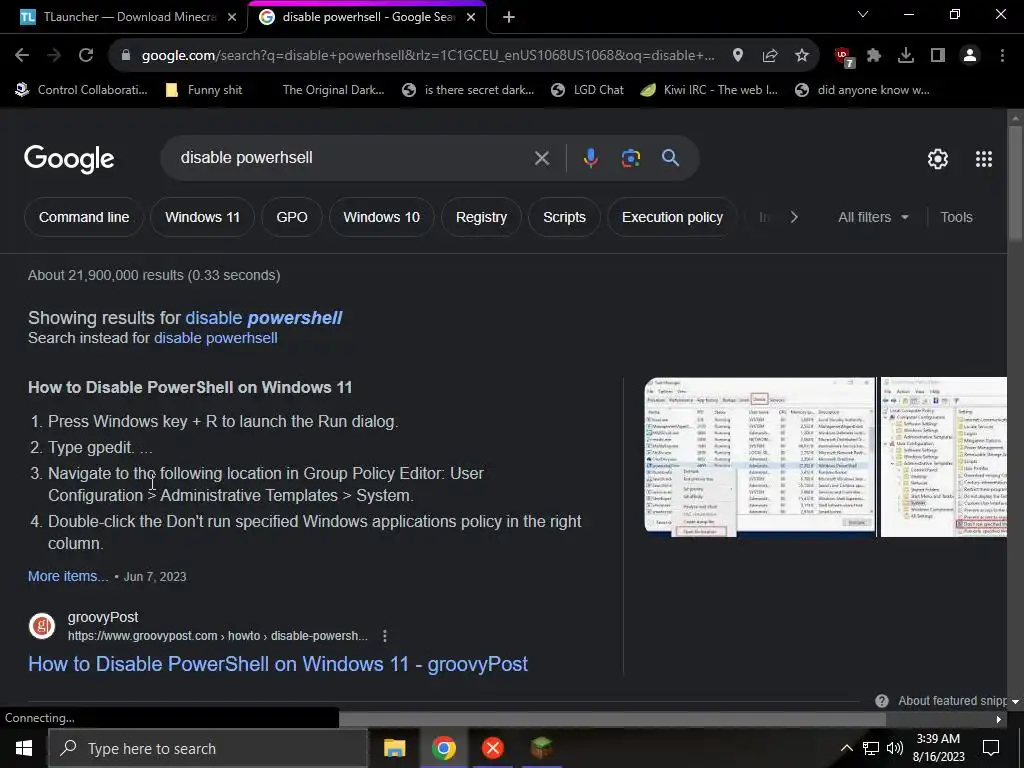Filter by GPO chip
1024x768 pixels.
coord(292,217)
